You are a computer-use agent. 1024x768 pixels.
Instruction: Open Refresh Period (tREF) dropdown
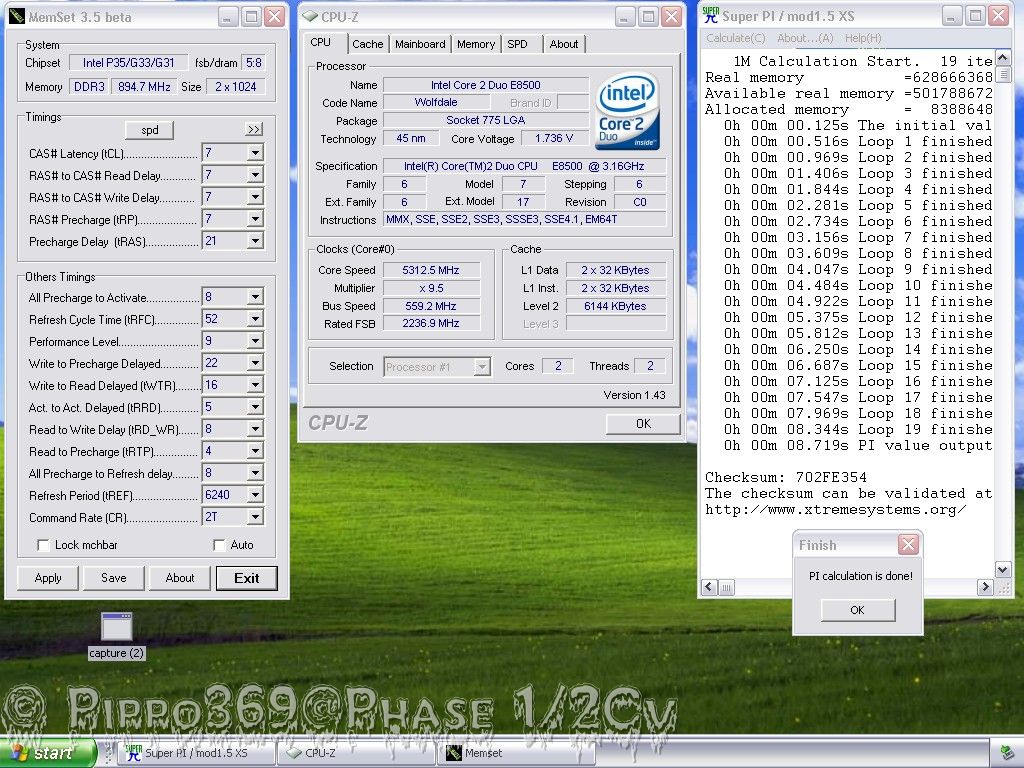pos(255,495)
